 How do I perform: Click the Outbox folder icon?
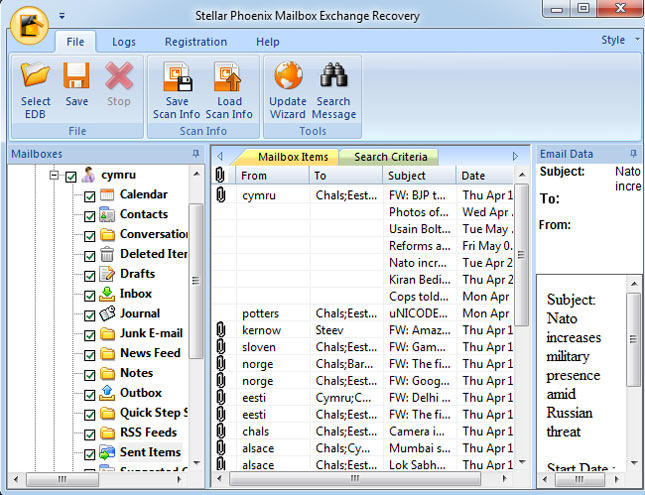107,393
